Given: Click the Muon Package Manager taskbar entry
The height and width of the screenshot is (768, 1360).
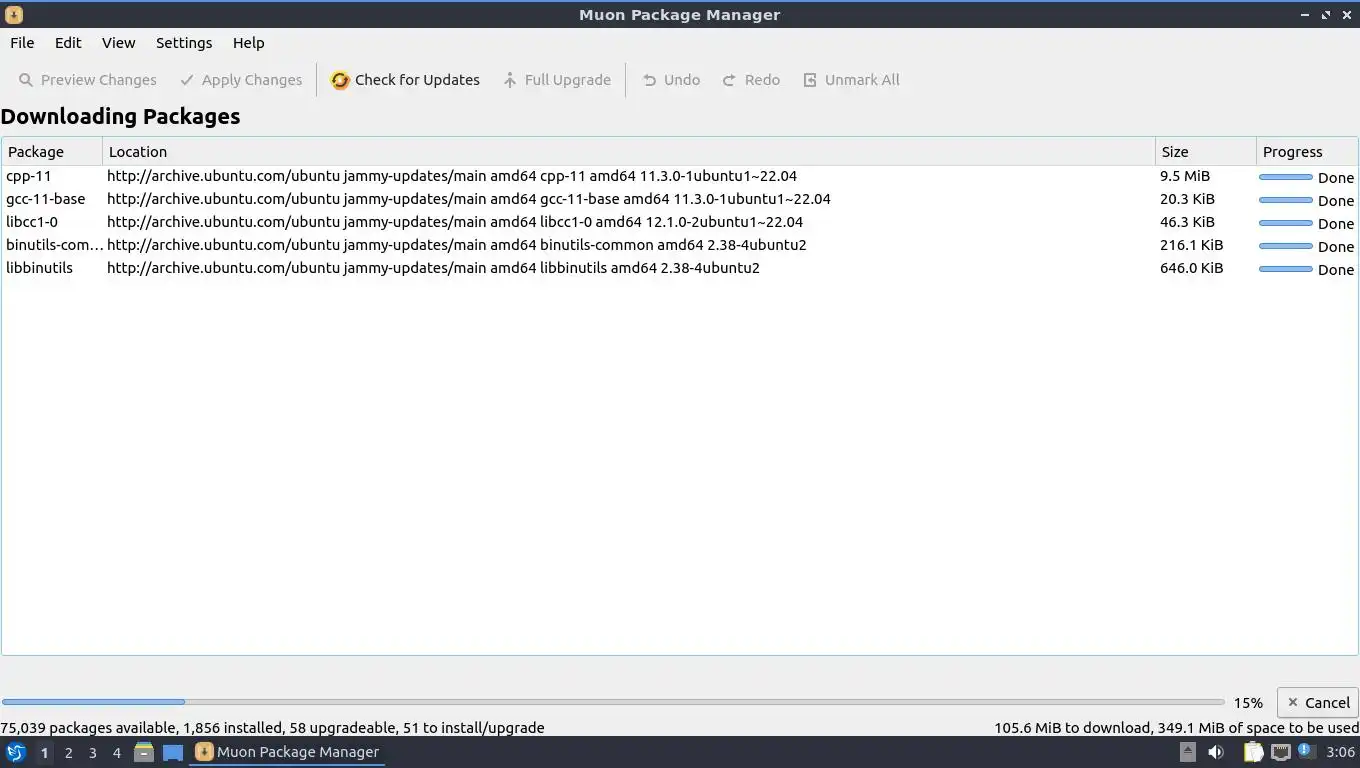Looking at the screenshot, I should pyautogui.click(x=288, y=752).
